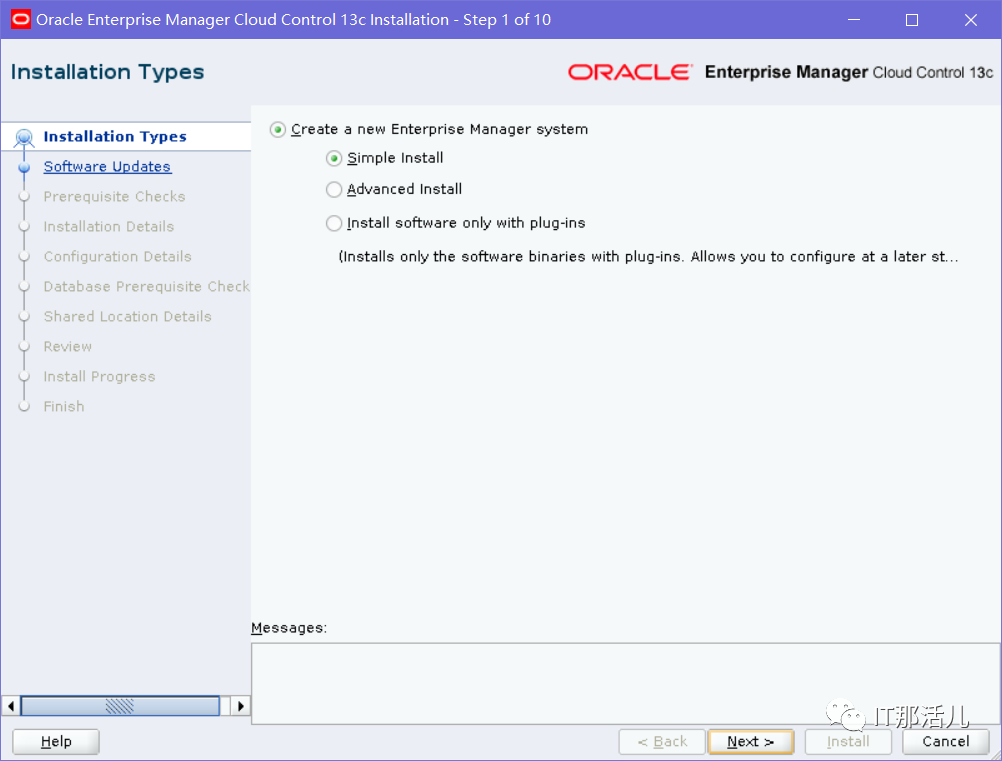The width and height of the screenshot is (1002, 761).
Task: Click the Help button
Action: coord(56,742)
